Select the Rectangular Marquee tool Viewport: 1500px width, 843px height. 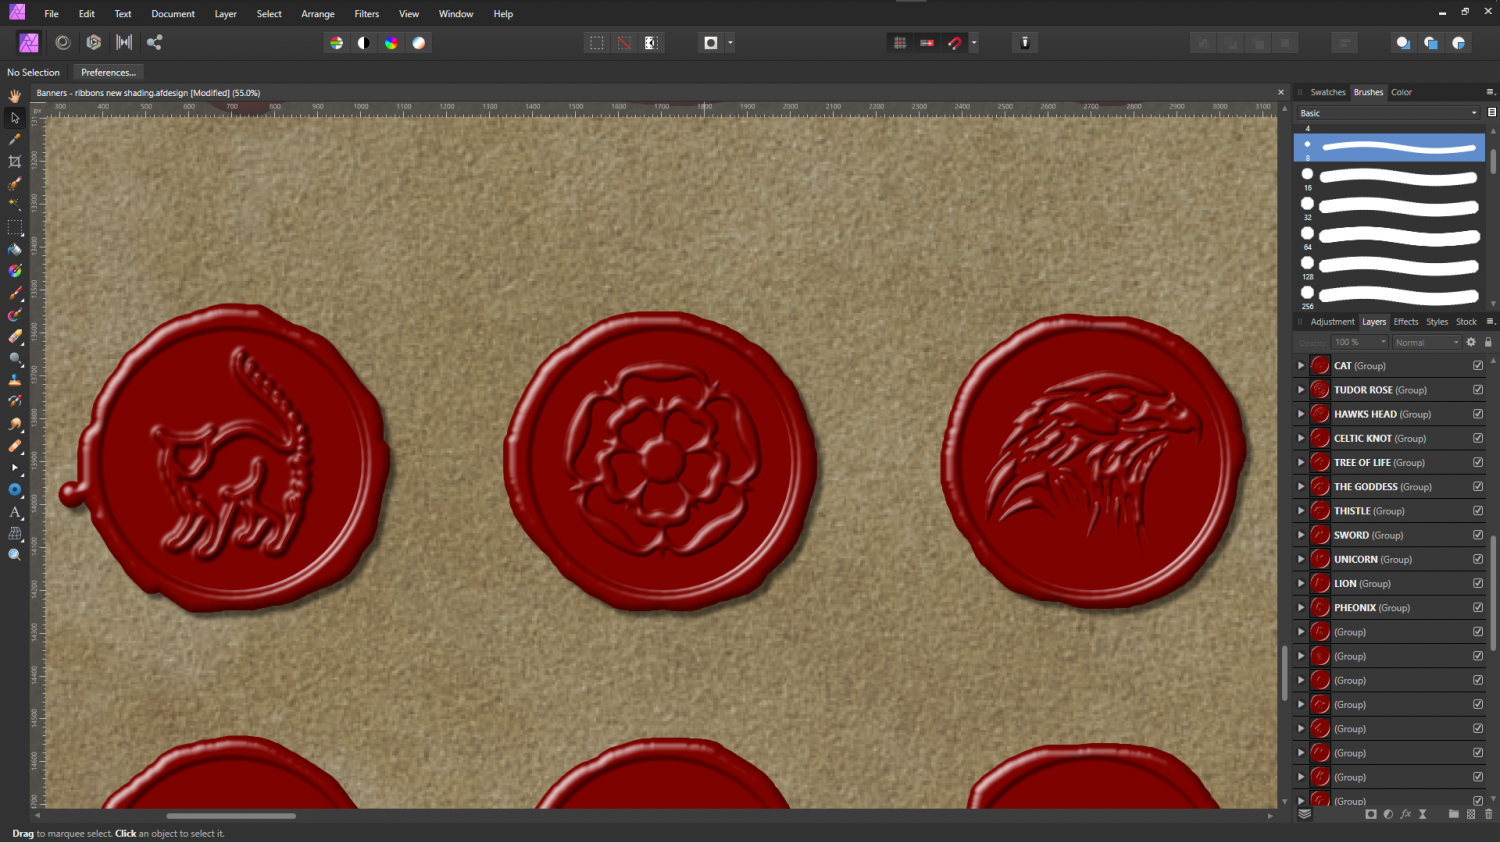pos(14,228)
